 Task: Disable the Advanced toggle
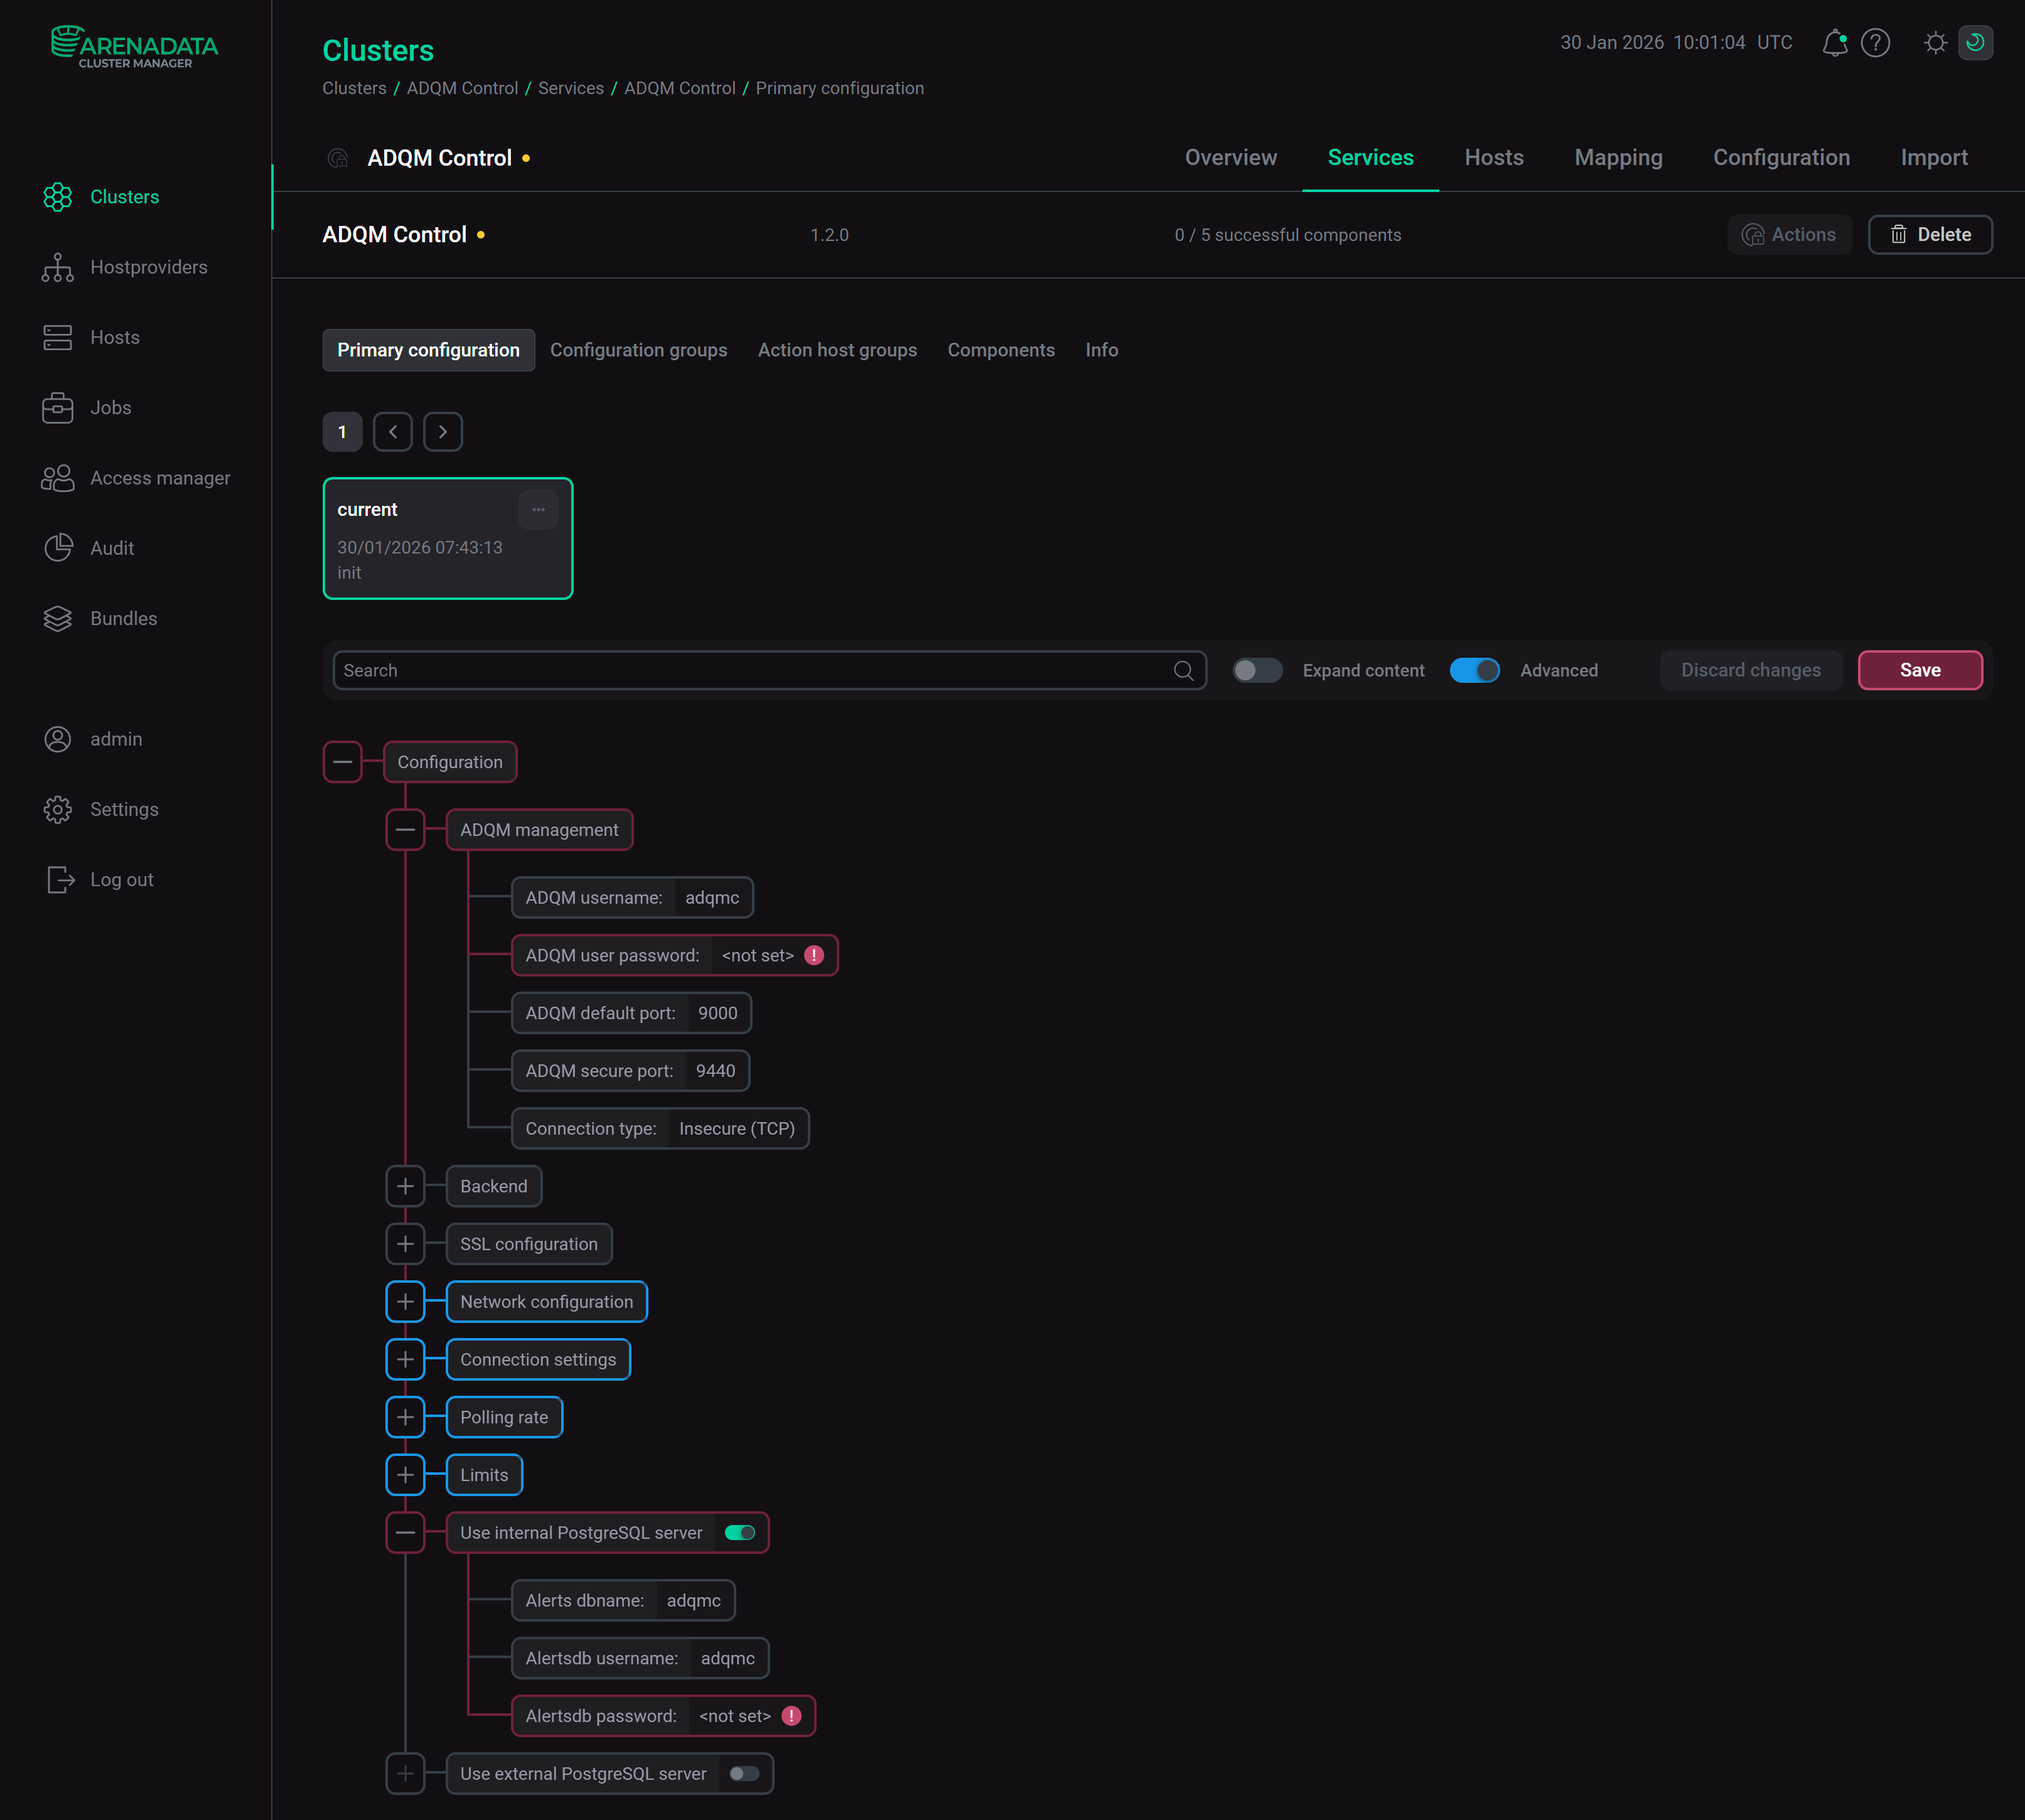pyautogui.click(x=1474, y=670)
